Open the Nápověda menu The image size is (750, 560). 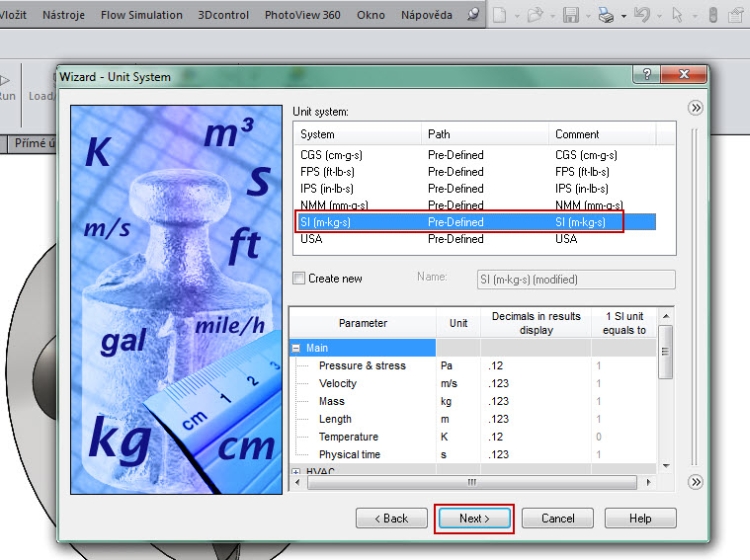click(426, 15)
